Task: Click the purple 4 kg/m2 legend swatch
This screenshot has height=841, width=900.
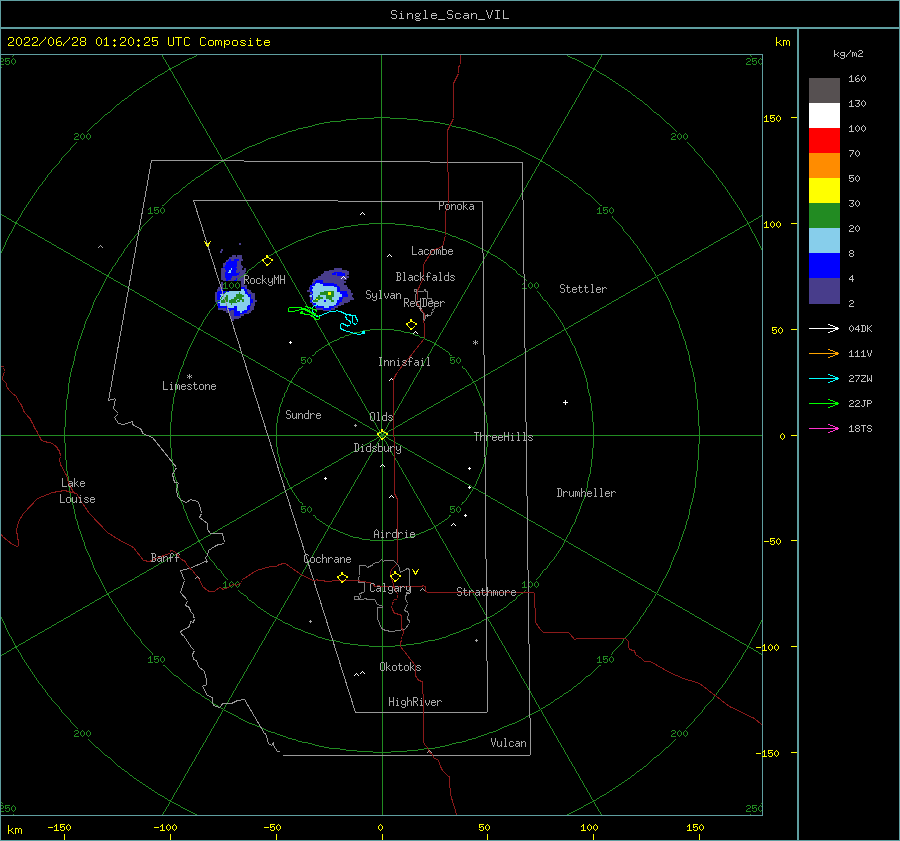Action: pyautogui.click(x=824, y=290)
